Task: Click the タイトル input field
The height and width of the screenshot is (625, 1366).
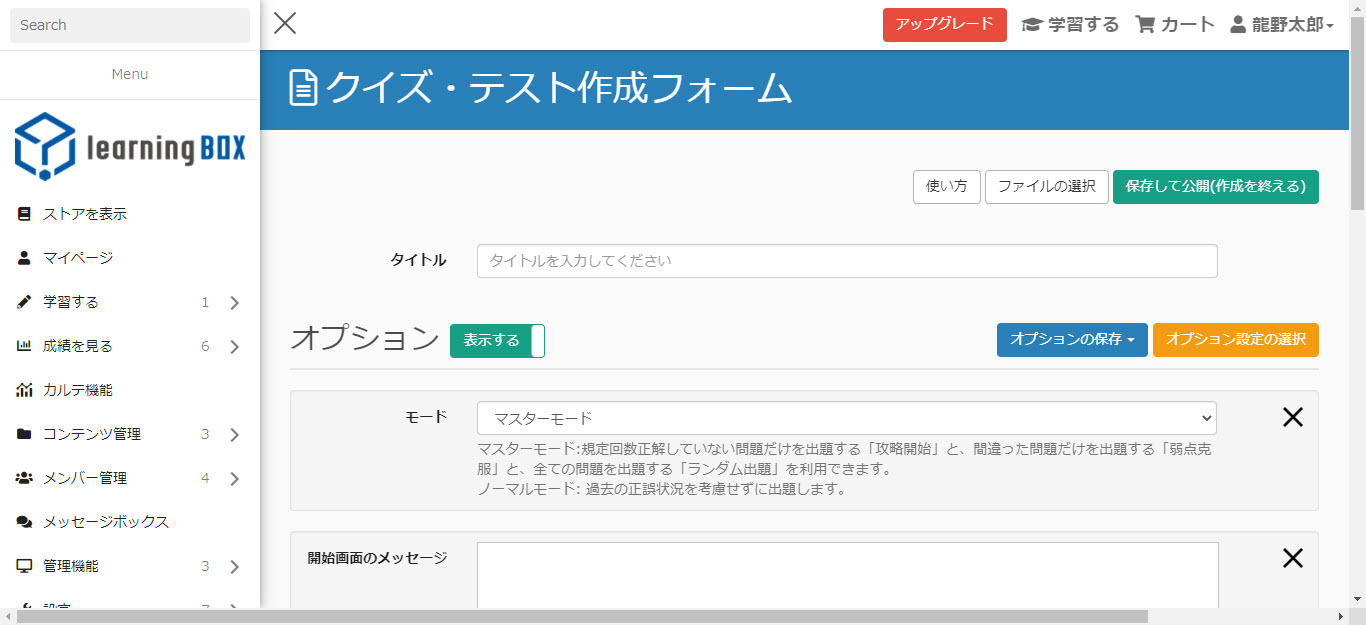Action: [846, 261]
